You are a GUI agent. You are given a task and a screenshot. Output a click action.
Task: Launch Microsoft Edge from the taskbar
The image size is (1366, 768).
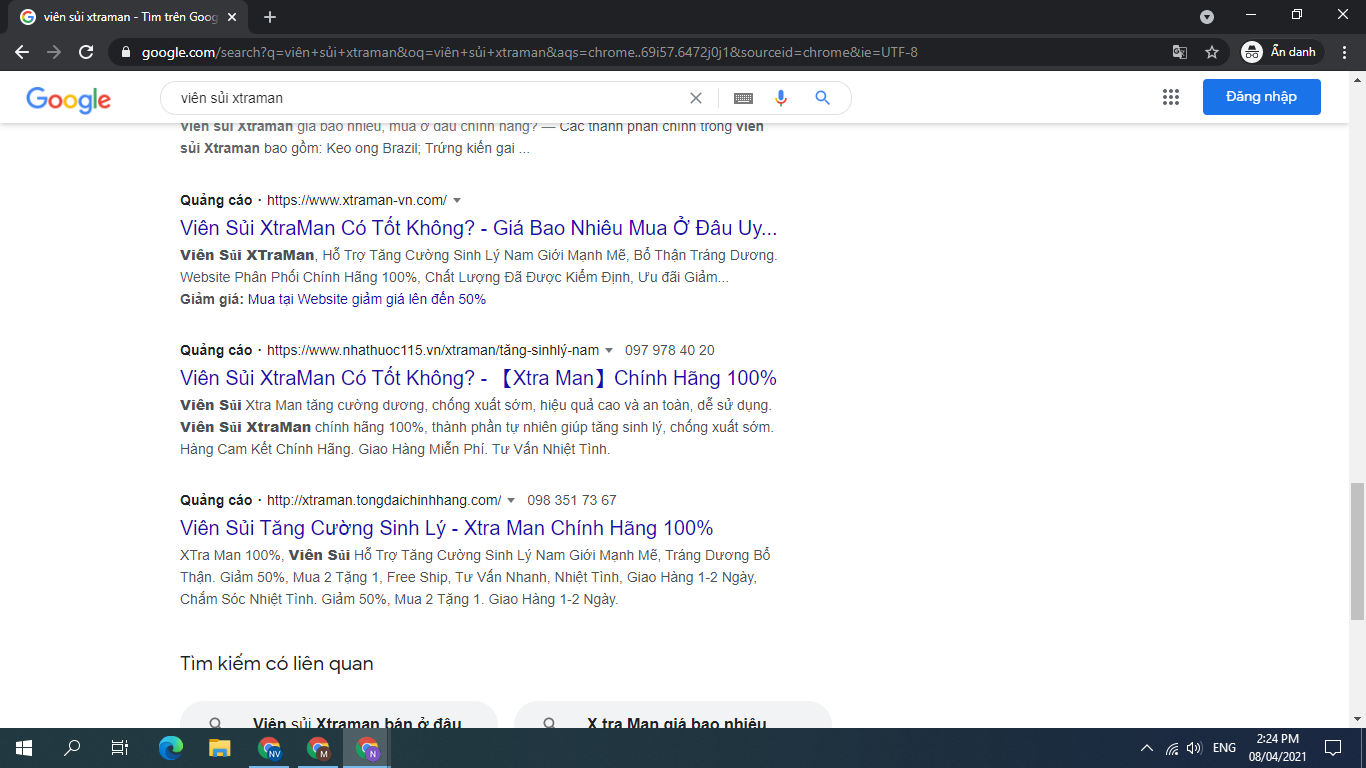[171, 748]
